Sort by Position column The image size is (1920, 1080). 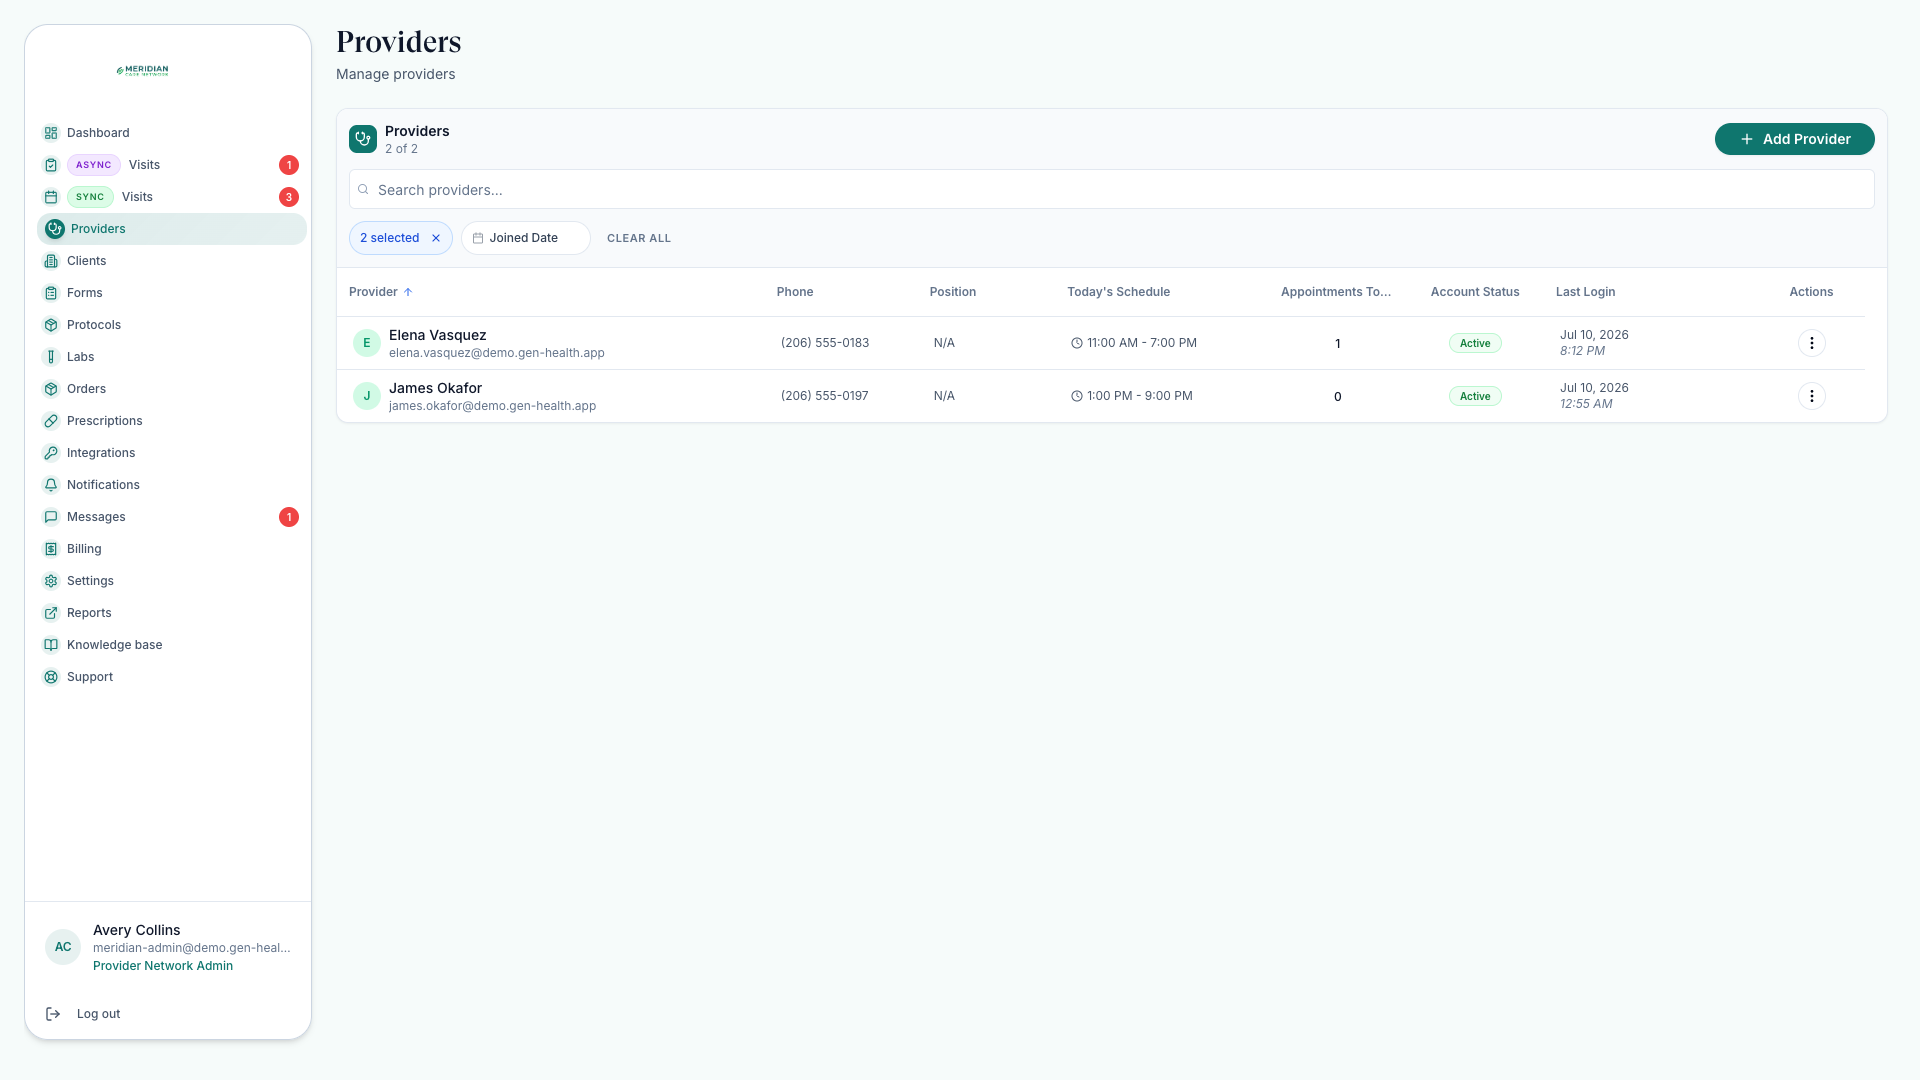[952, 292]
